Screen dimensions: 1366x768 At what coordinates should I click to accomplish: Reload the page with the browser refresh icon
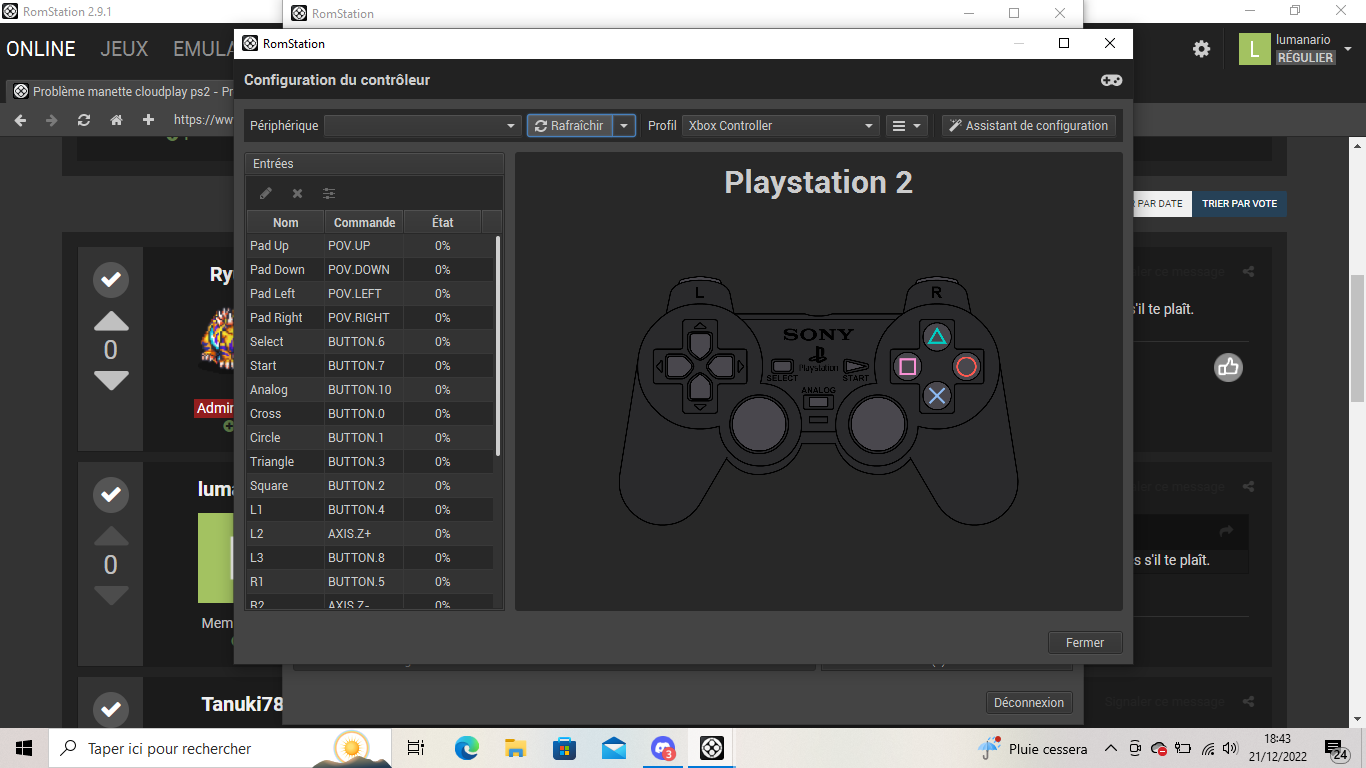pyautogui.click(x=84, y=120)
